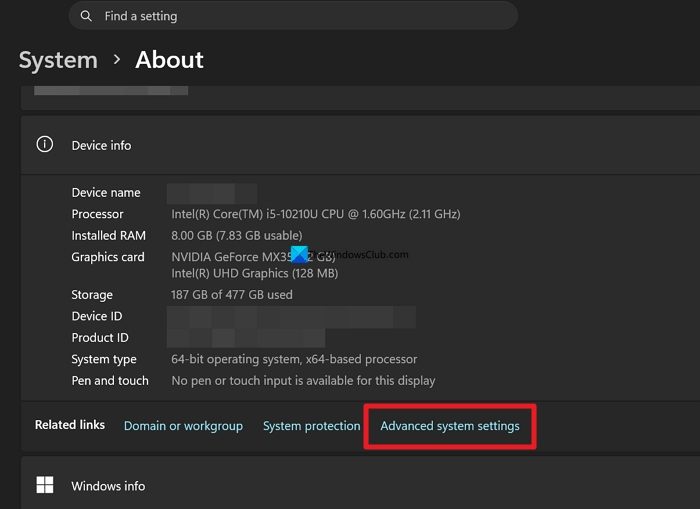
Task: Select the 64-bit operating system value
Action: [294, 359]
